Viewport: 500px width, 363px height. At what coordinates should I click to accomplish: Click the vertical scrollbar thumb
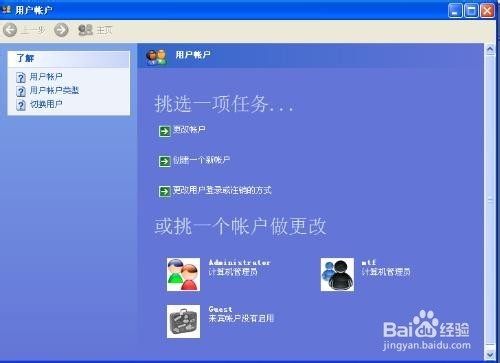490,200
